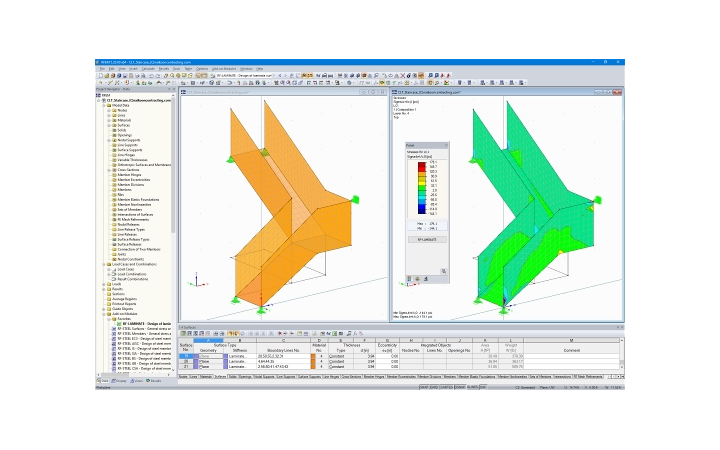This screenshot has width=720, height=450.
Task: Select Surfaces in the navigator tree
Action: click(x=124, y=125)
